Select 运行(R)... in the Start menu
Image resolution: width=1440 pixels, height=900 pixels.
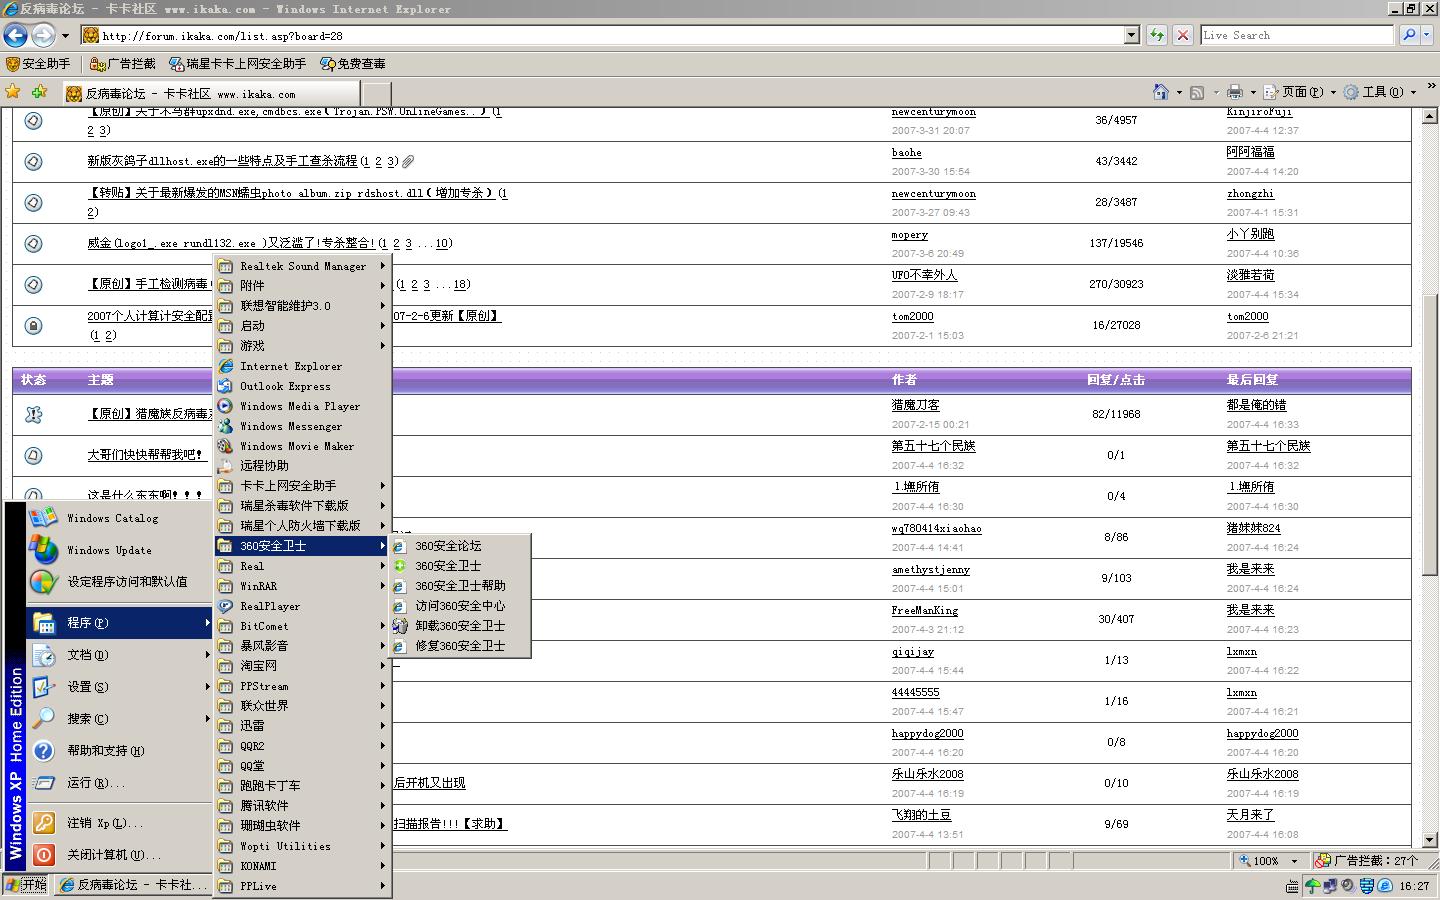pyautogui.click(x=120, y=782)
